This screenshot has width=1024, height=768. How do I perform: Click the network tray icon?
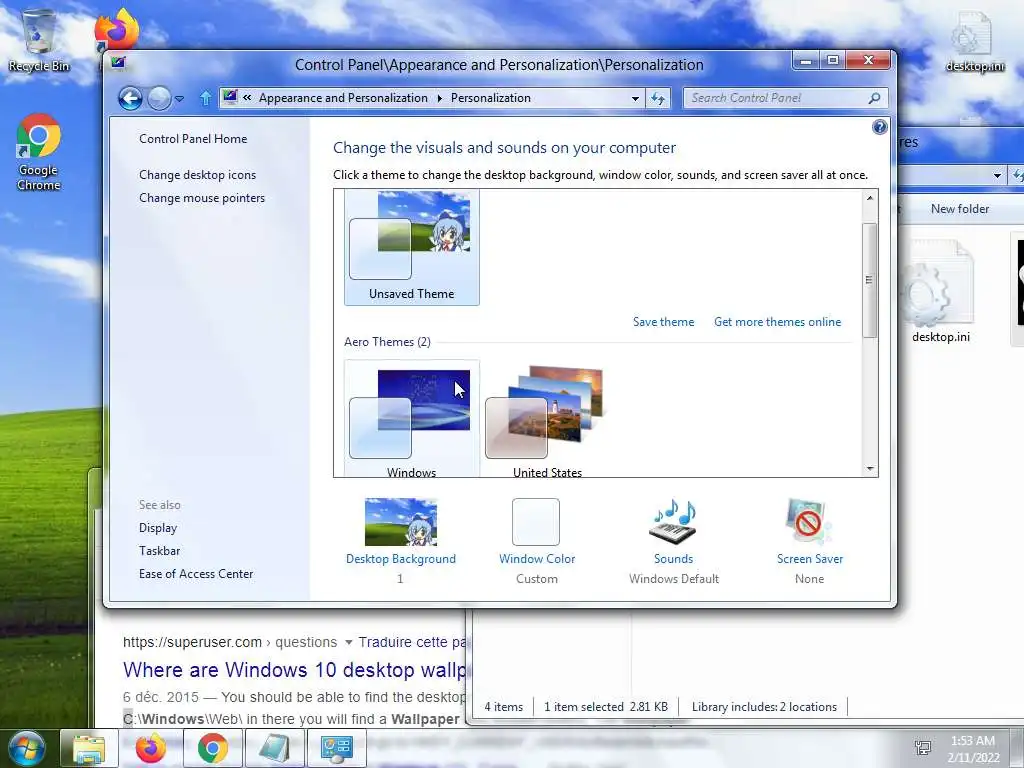(x=922, y=748)
